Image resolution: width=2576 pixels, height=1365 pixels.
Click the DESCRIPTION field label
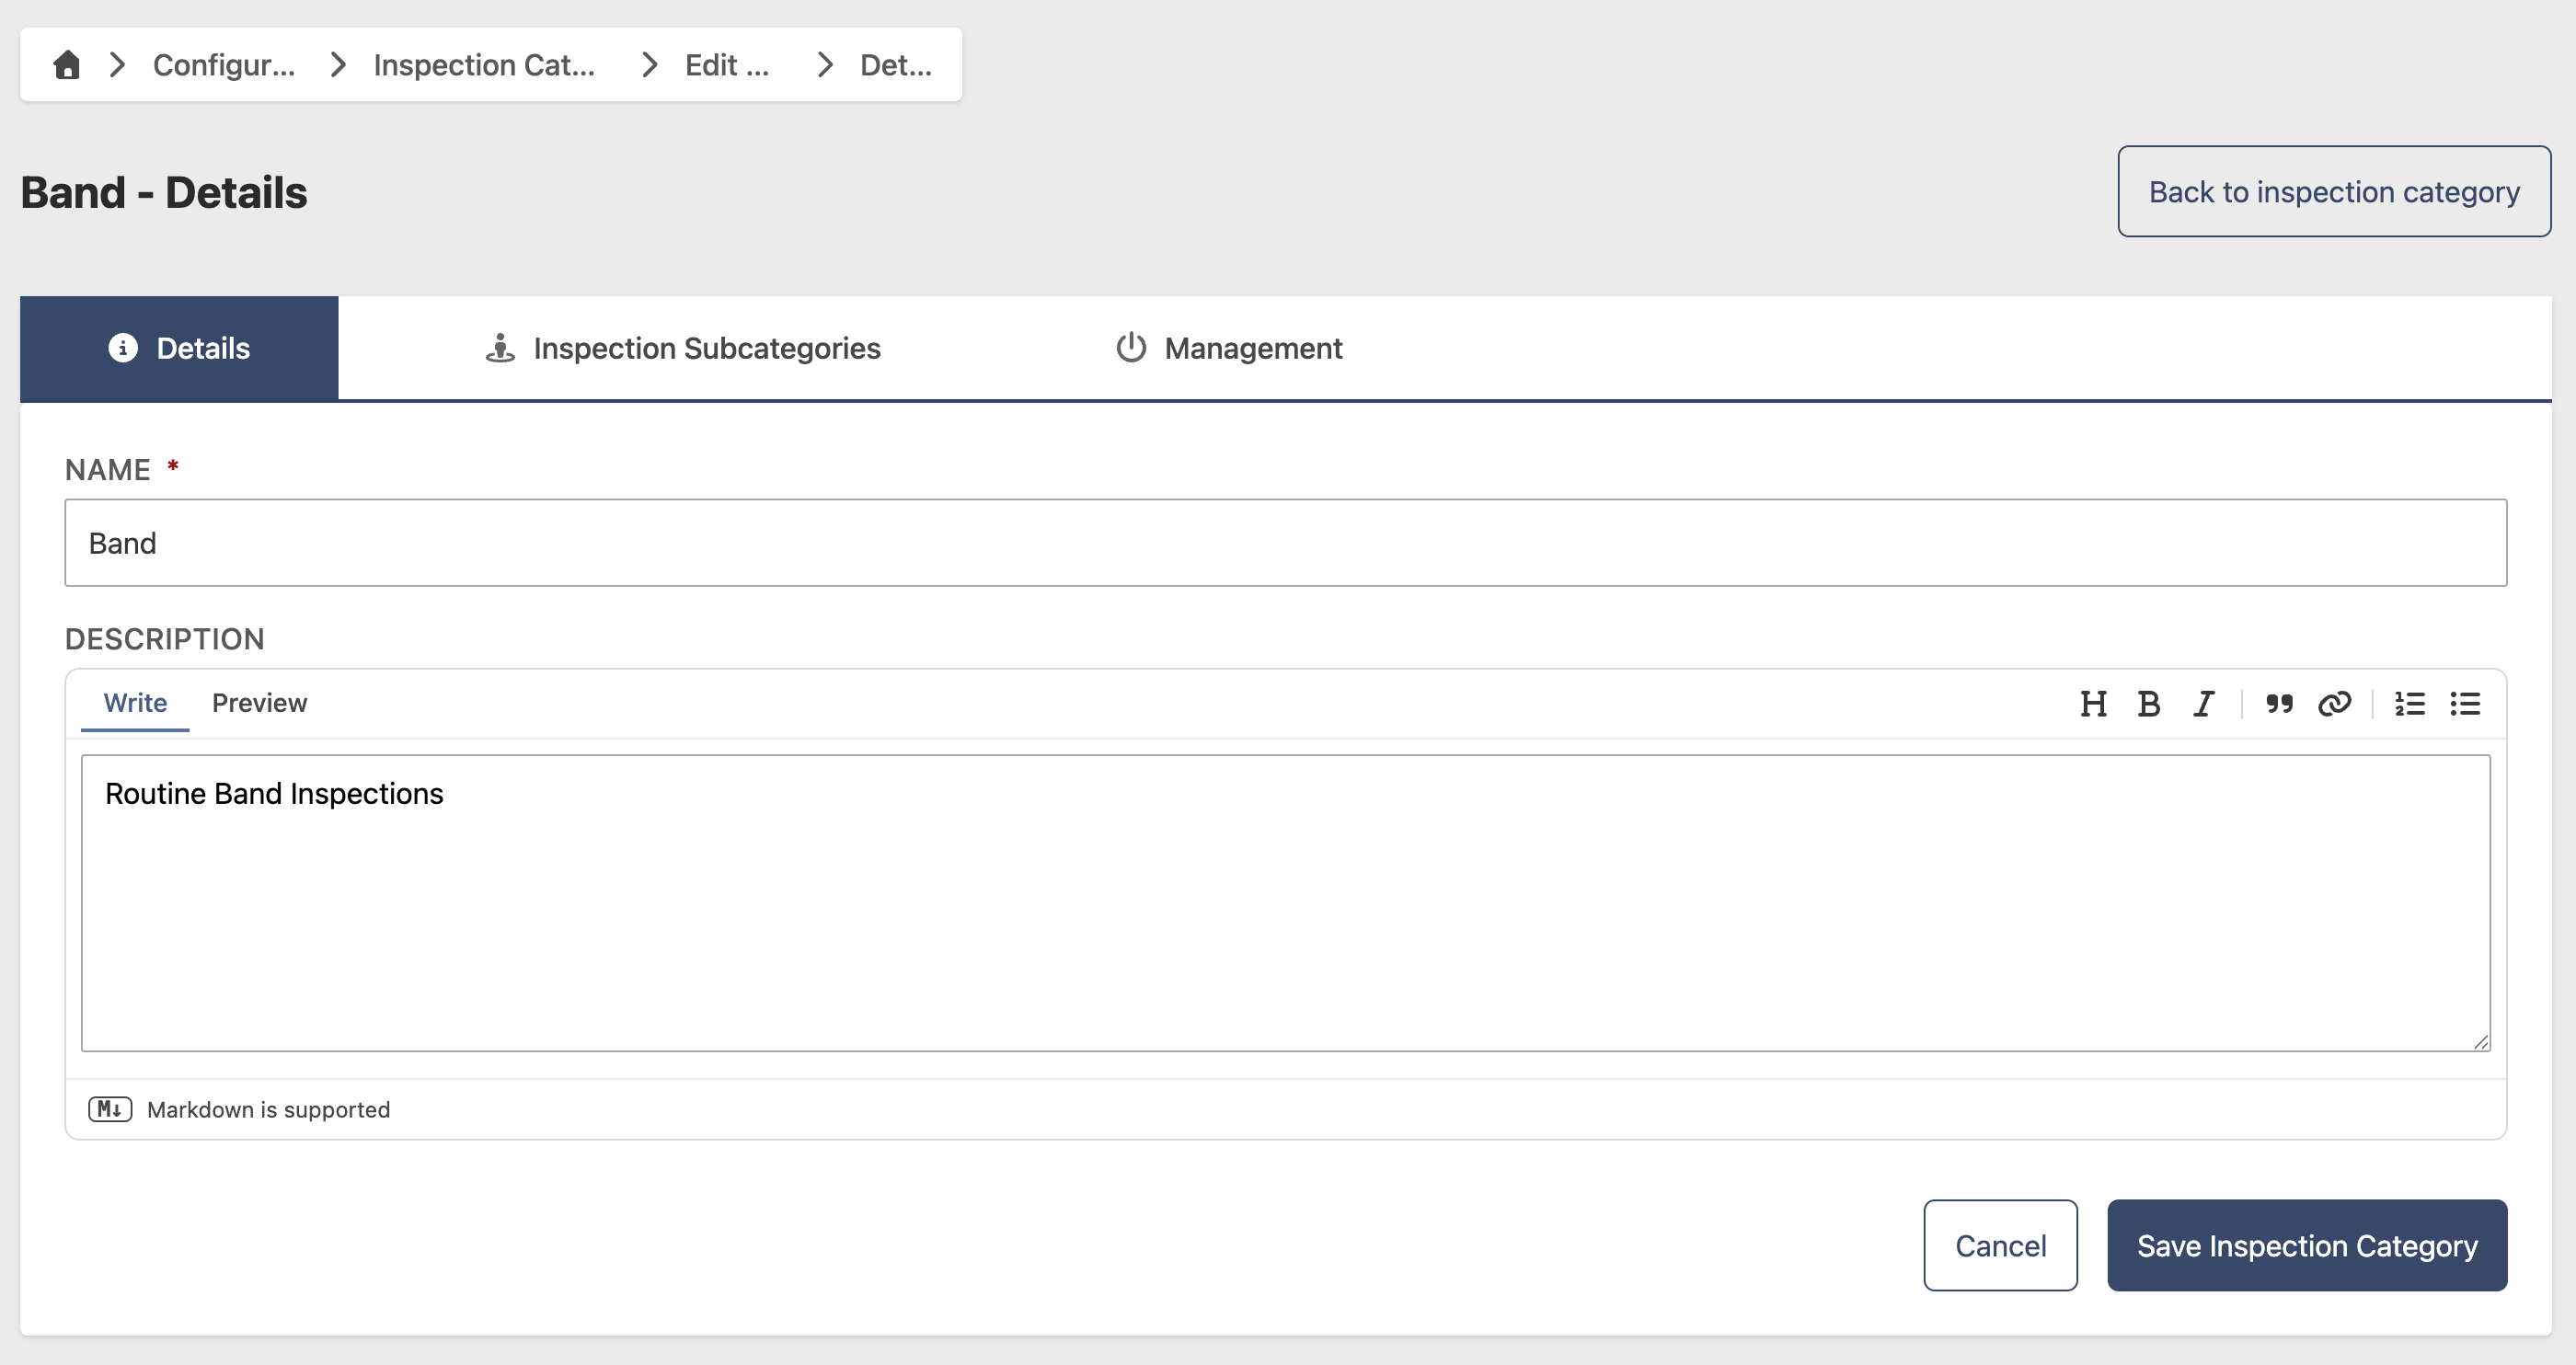tap(165, 639)
